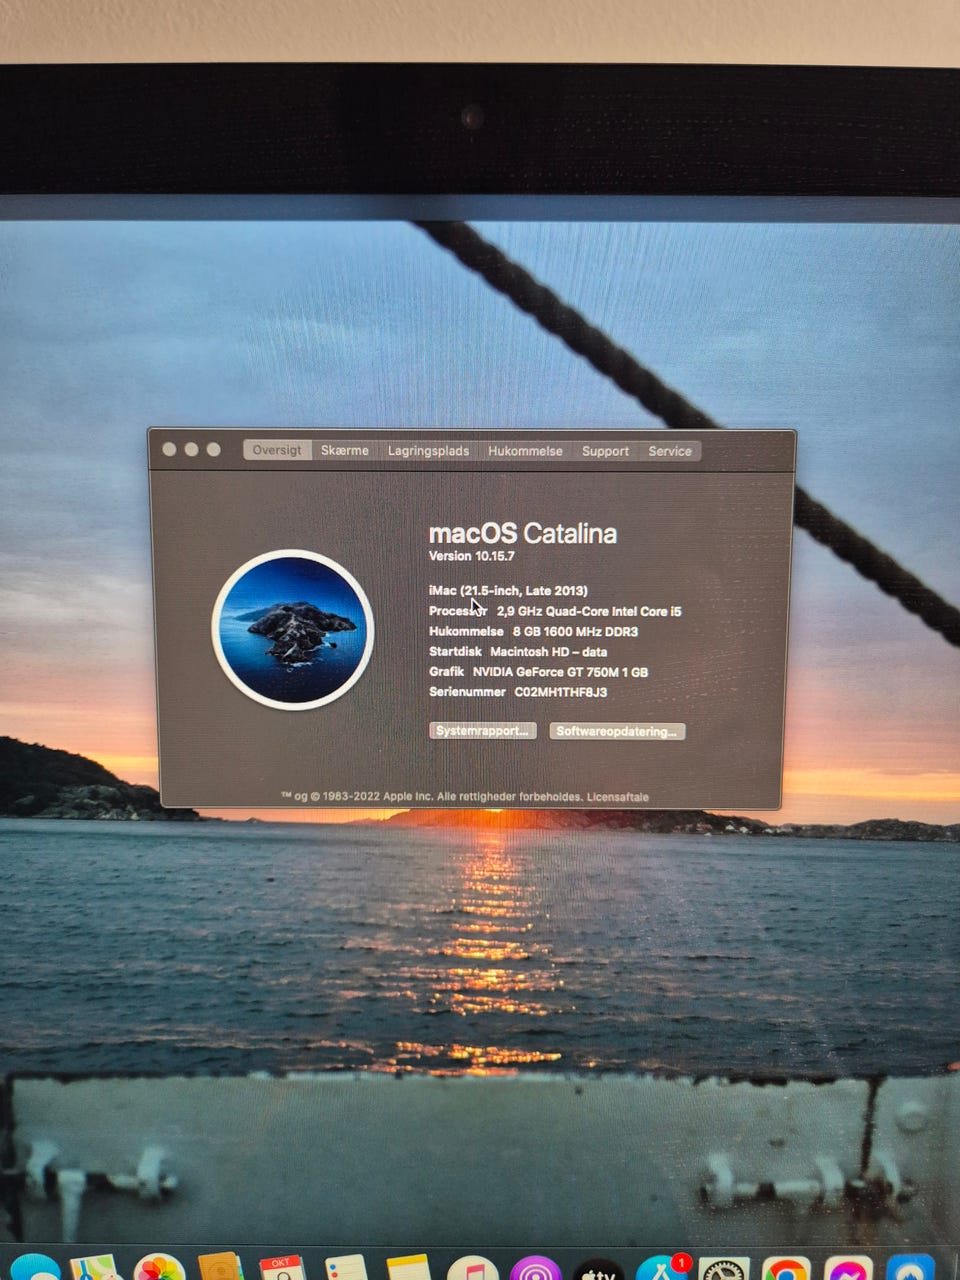
Task: Click the iMac (21.5-inch, Late 2013) text
Action: 508,591
